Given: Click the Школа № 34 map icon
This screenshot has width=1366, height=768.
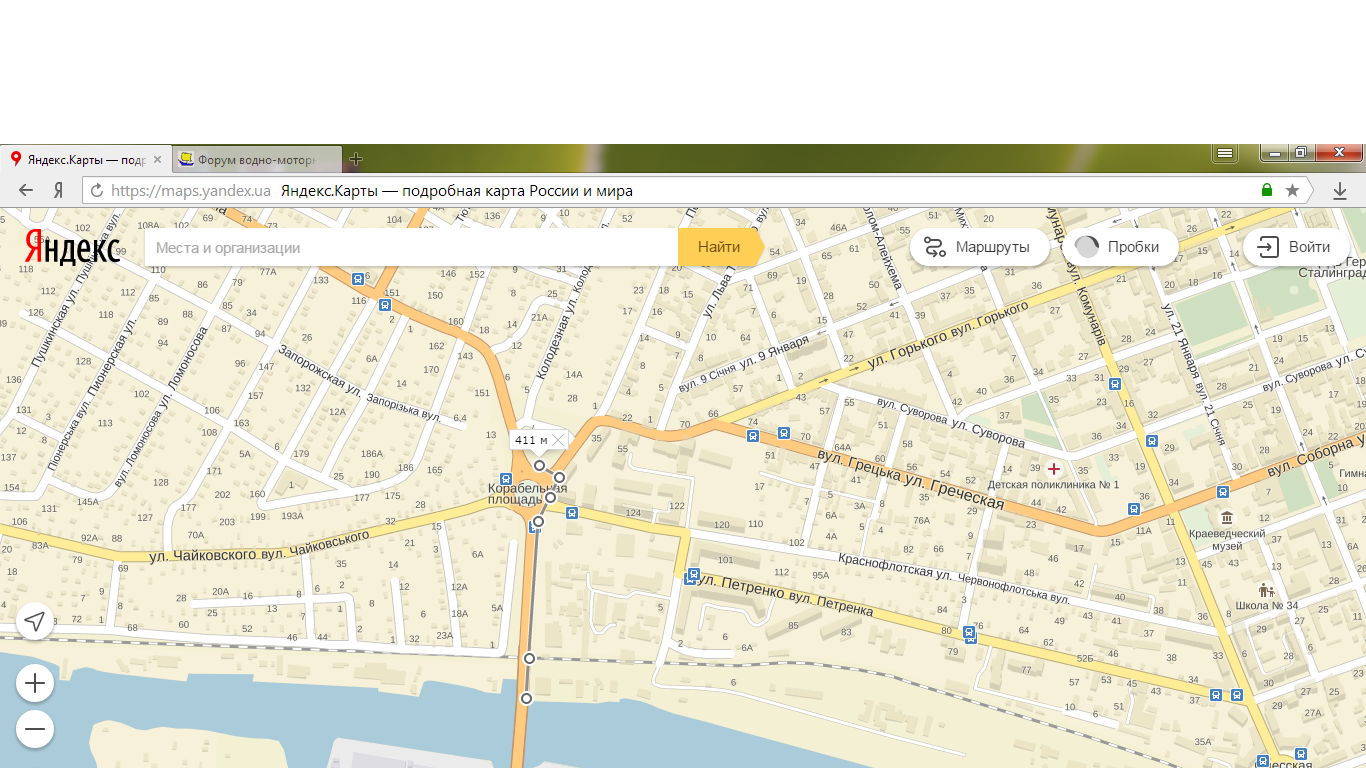Looking at the screenshot, I should point(1266,590).
